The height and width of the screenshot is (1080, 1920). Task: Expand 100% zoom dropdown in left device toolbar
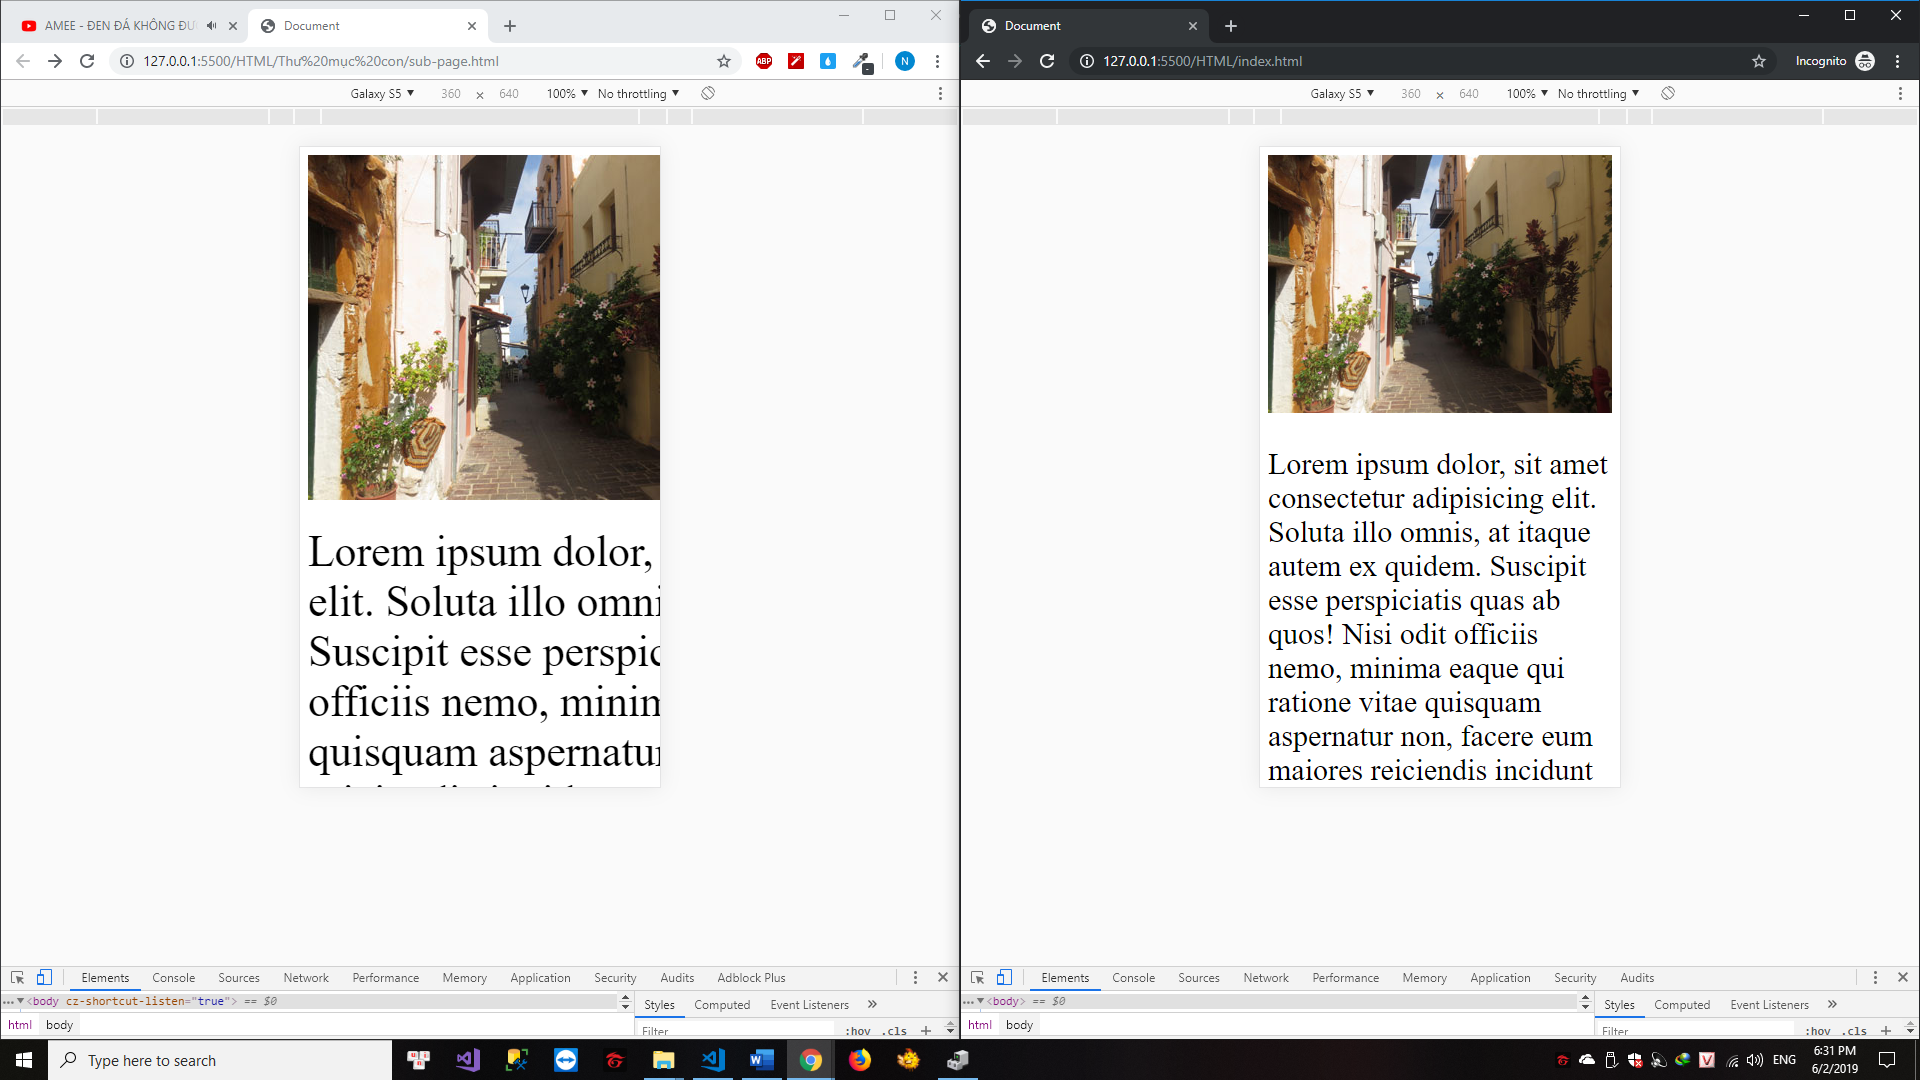(x=567, y=93)
